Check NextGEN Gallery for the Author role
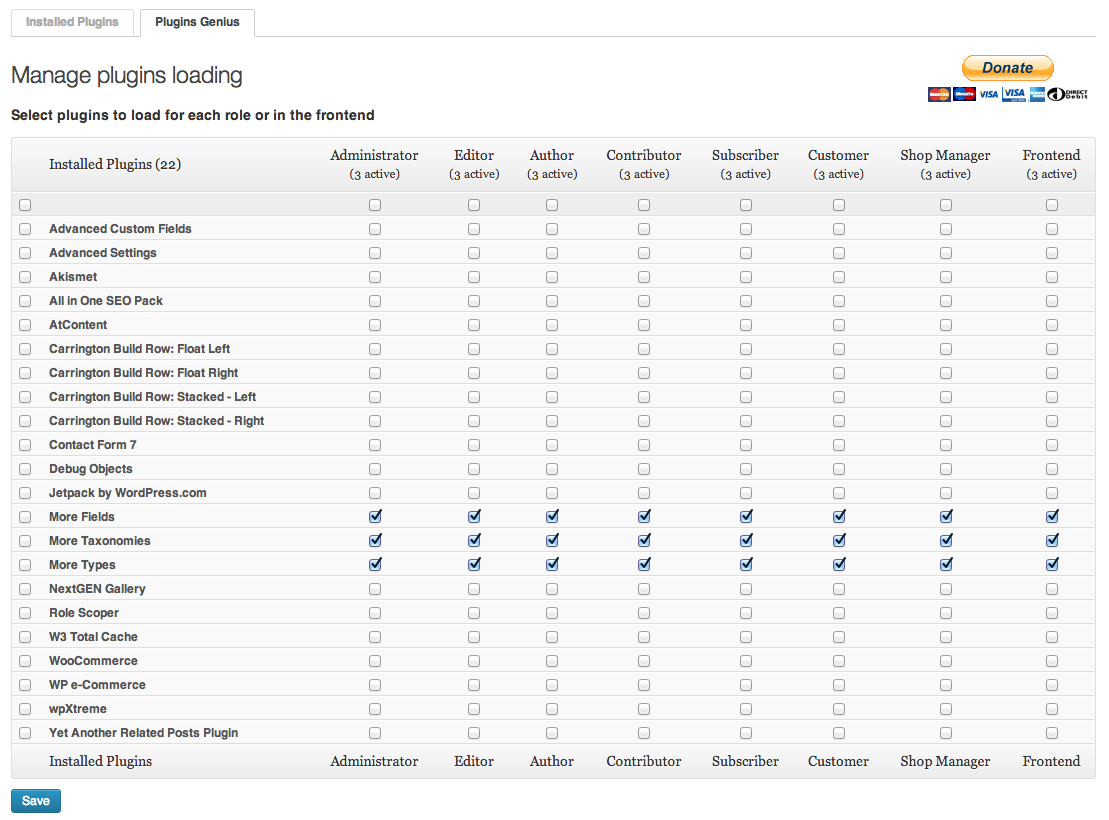Screen dimensions: 1109x820 pos(552,589)
